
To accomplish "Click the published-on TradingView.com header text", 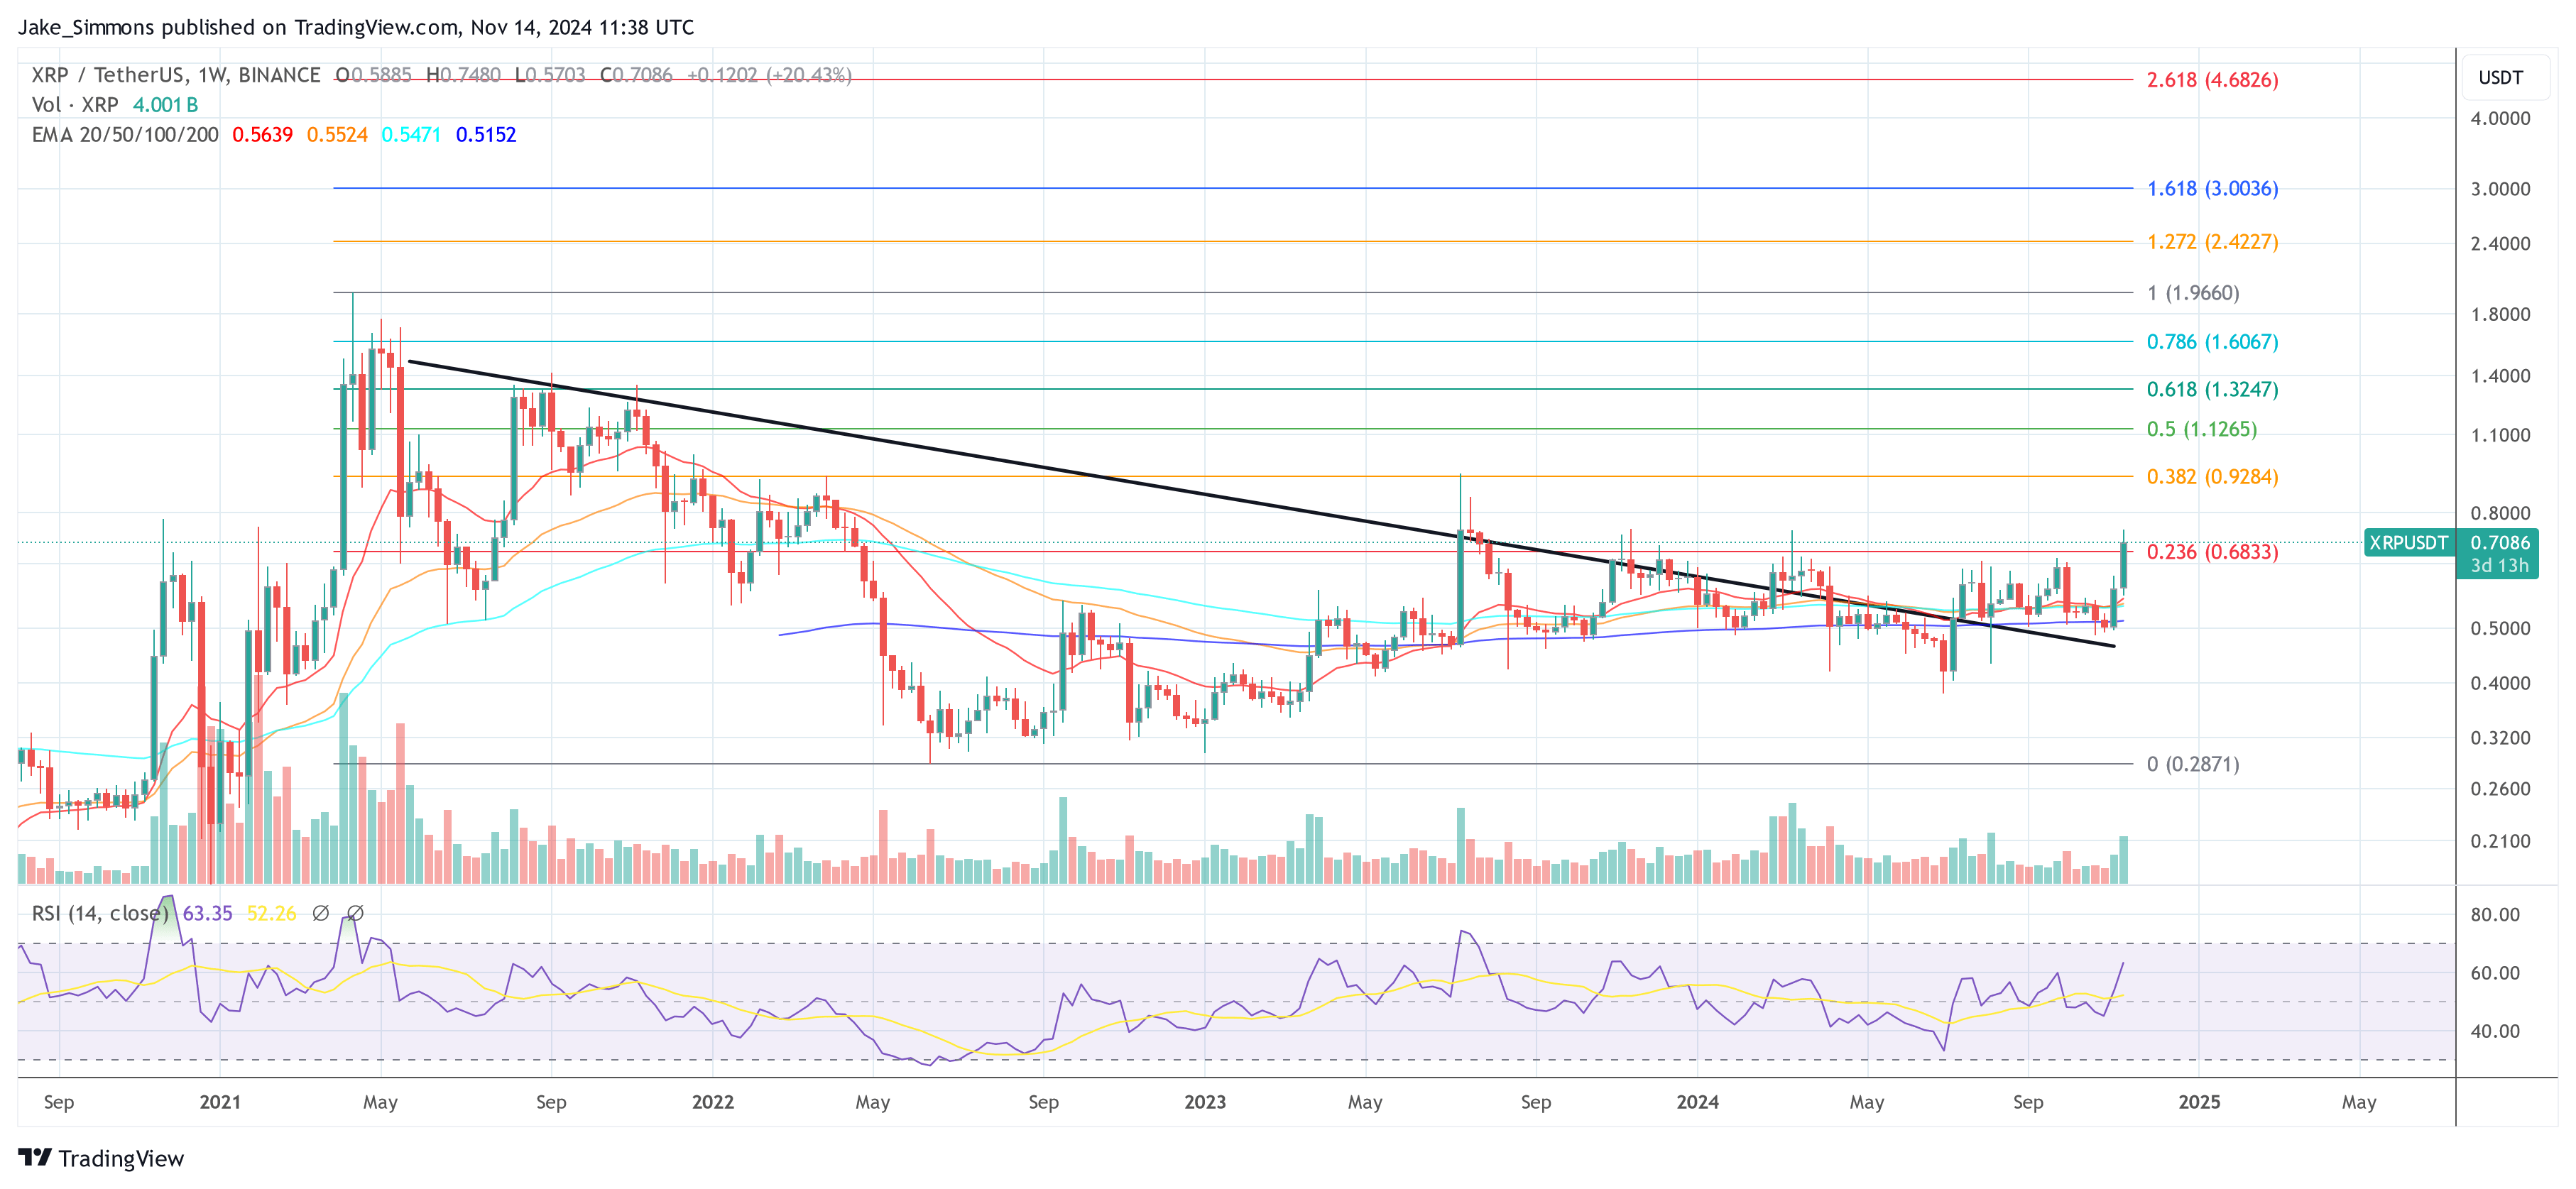I will pyautogui.click(x=356, y=27).
